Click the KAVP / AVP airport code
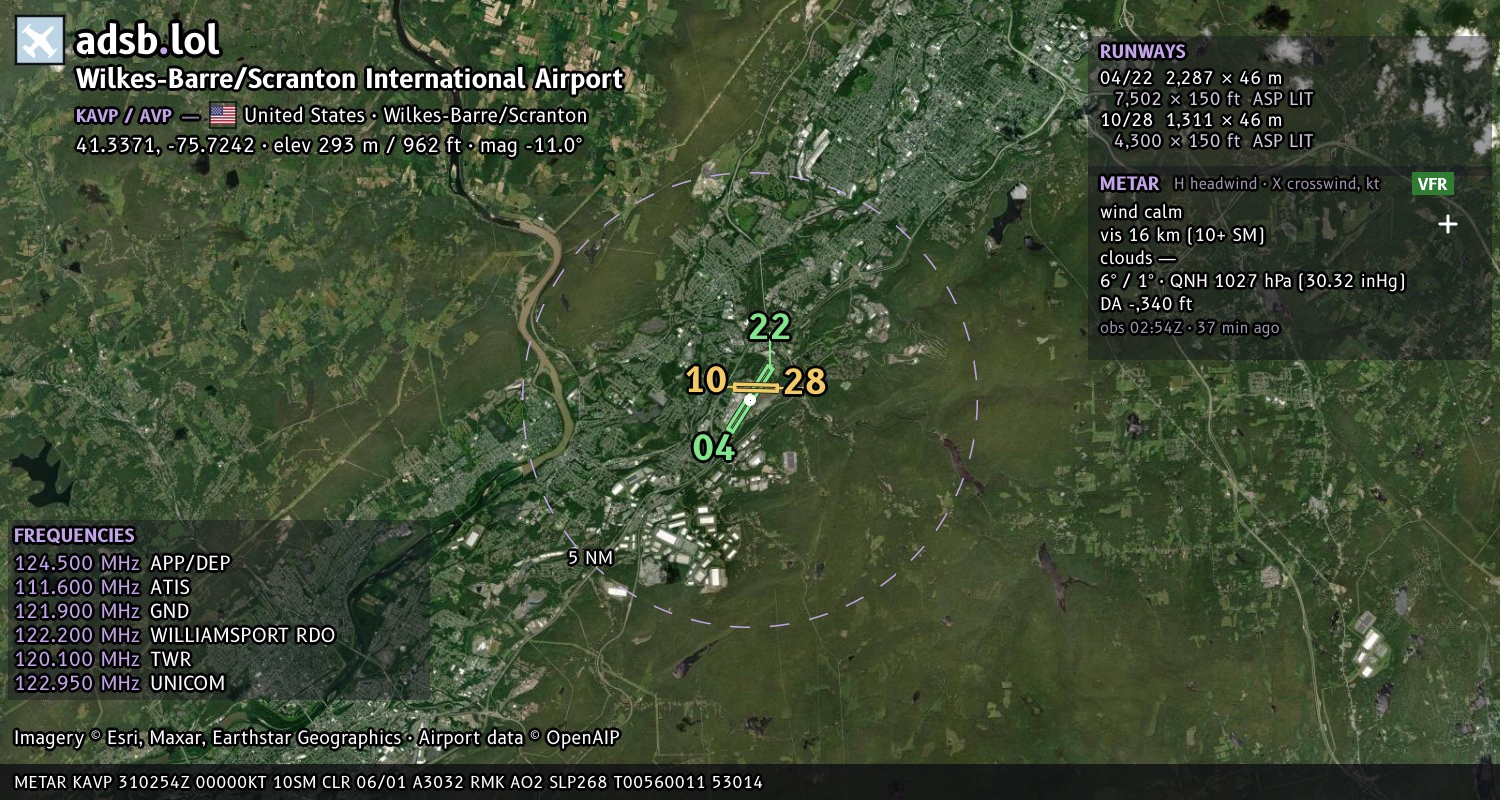1500x800 pixels. click(x=124, y=115)
